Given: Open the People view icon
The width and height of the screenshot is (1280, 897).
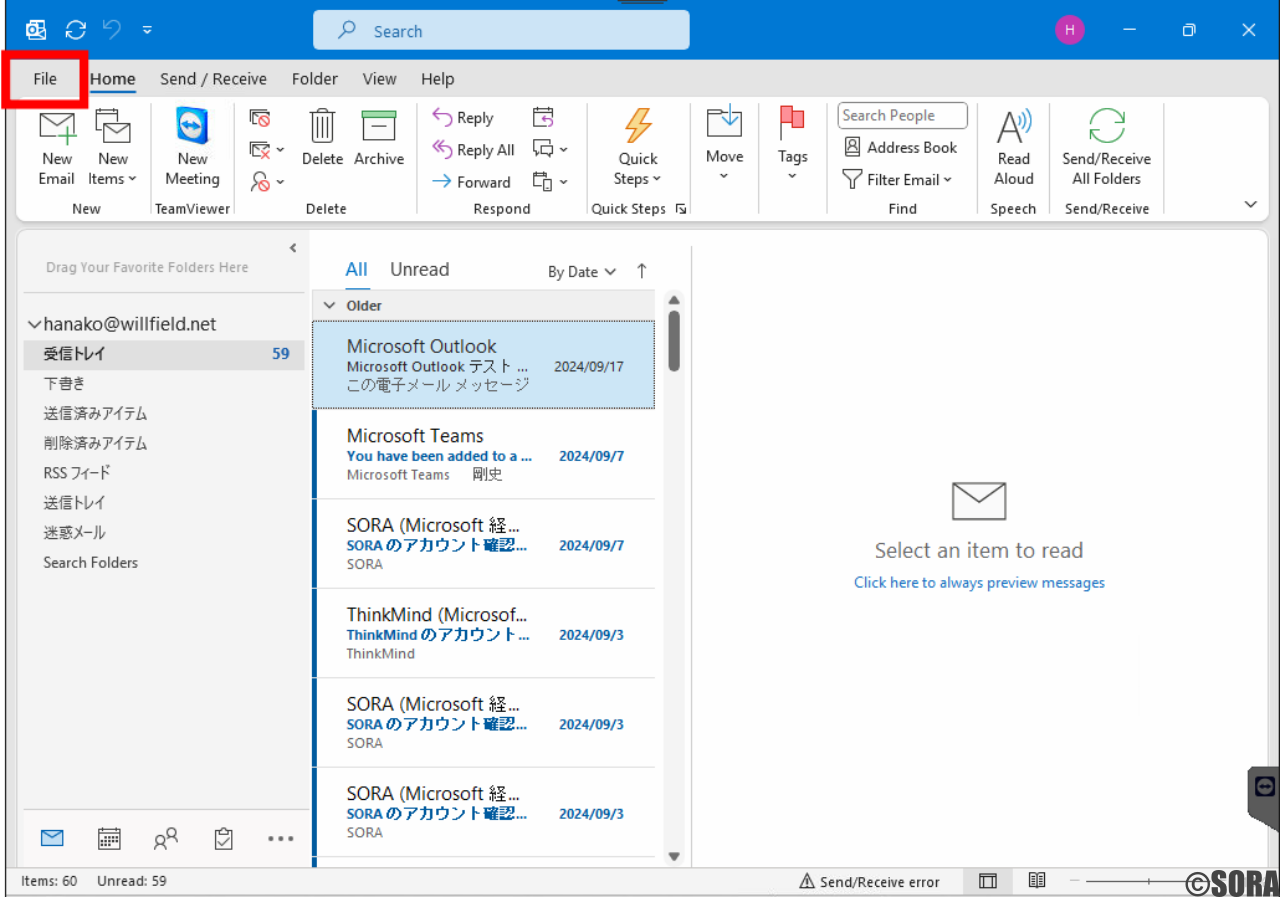Looking at the screenshot, I should pyautogui.click(x=166, y=838).
